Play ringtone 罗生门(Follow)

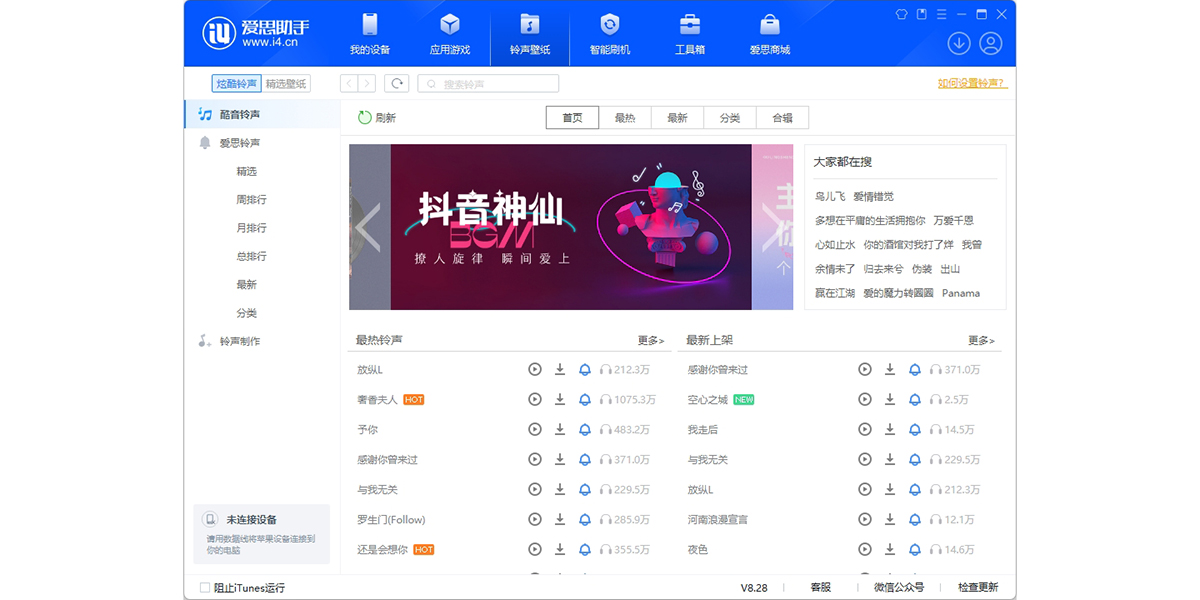535,520
